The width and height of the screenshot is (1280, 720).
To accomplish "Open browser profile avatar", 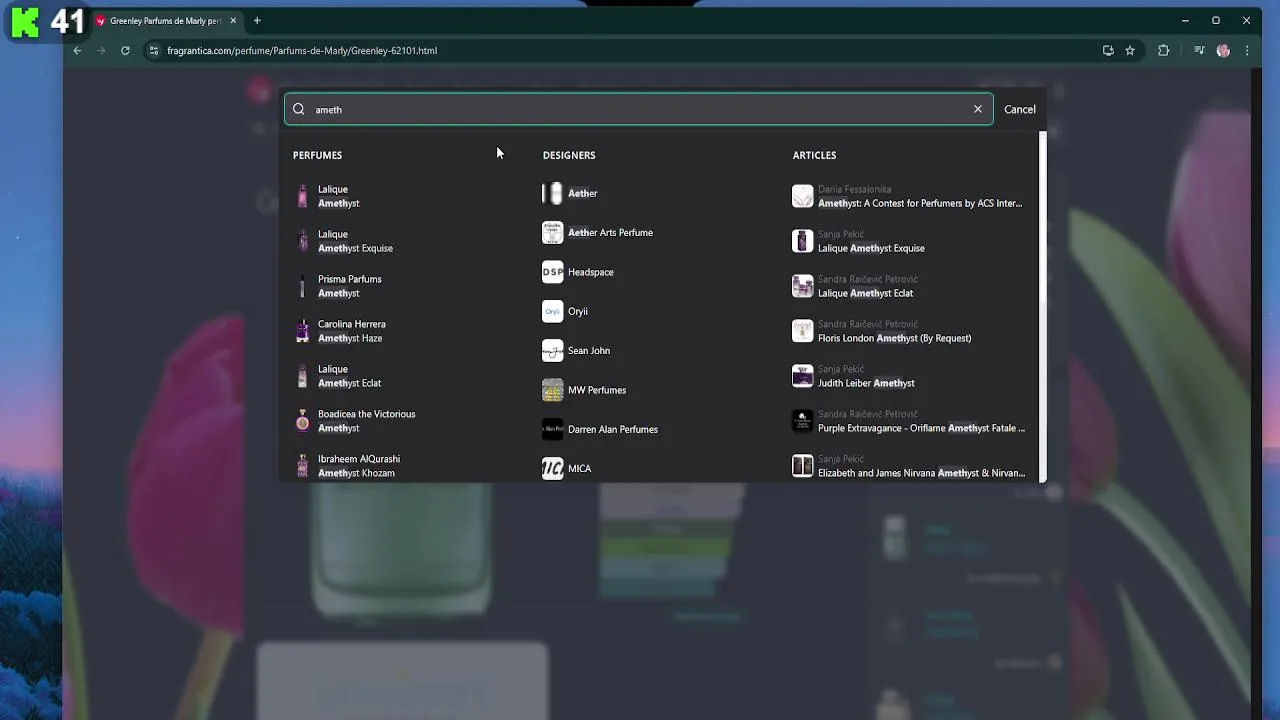I will 1223,50.
